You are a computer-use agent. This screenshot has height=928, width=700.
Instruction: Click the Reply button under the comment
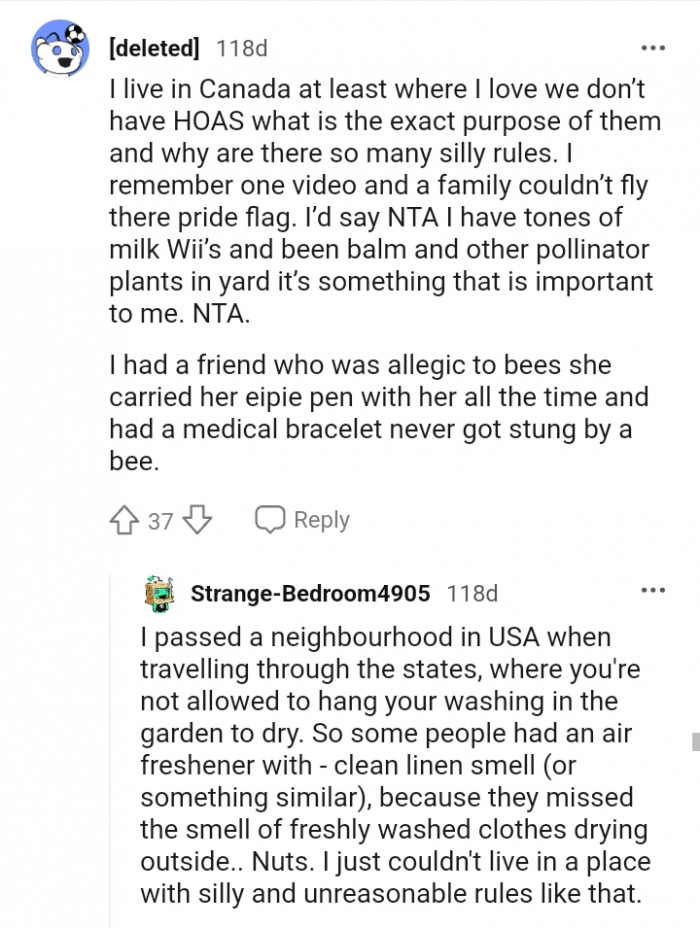pyautogui.click(x=320, y=519)
